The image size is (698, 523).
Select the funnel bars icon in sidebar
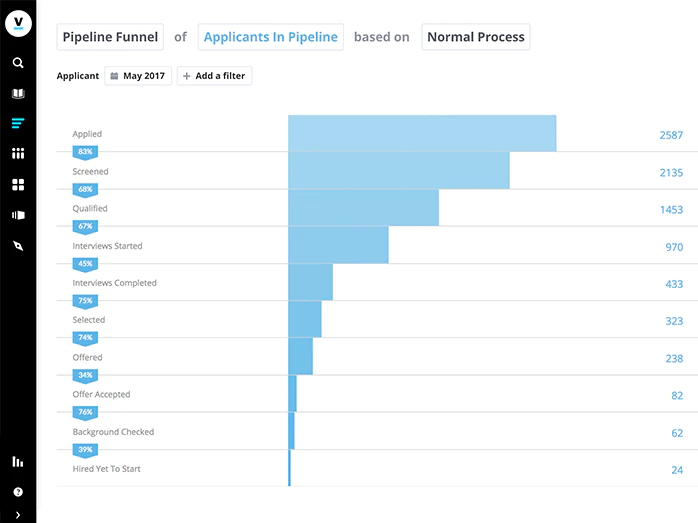point(18,123)
